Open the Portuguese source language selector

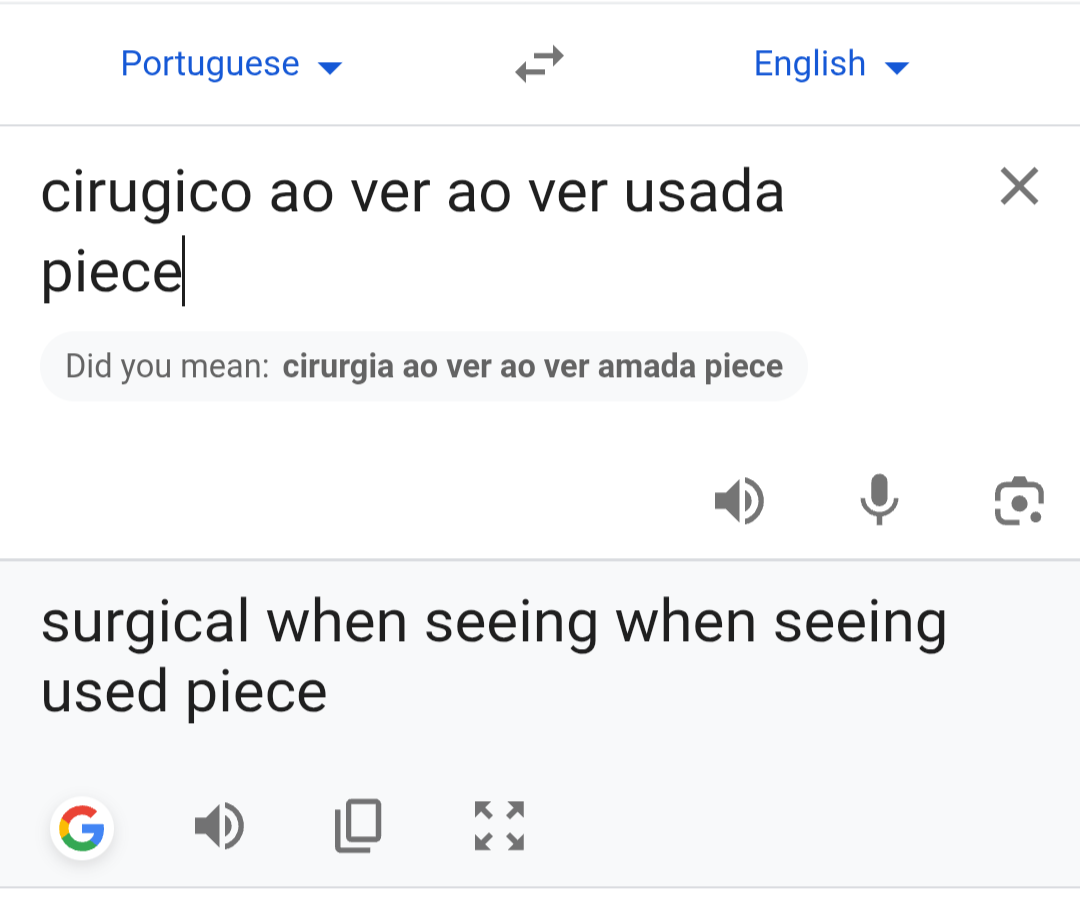click(210, 65)
